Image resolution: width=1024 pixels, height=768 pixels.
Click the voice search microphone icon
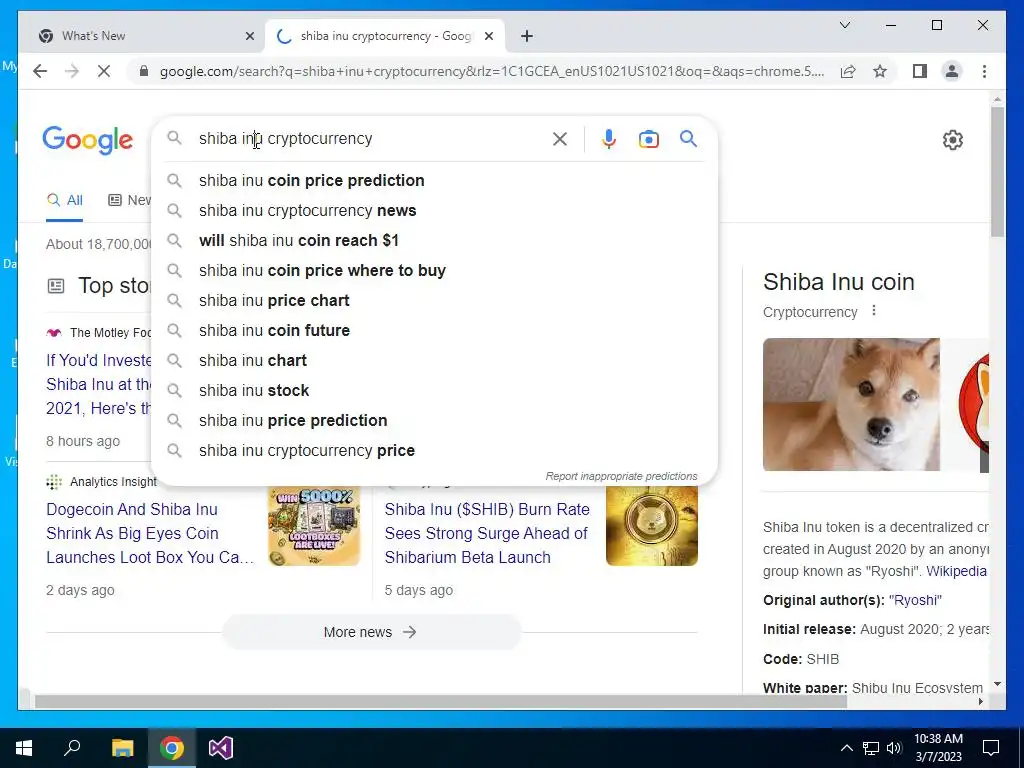pos(609,139)
